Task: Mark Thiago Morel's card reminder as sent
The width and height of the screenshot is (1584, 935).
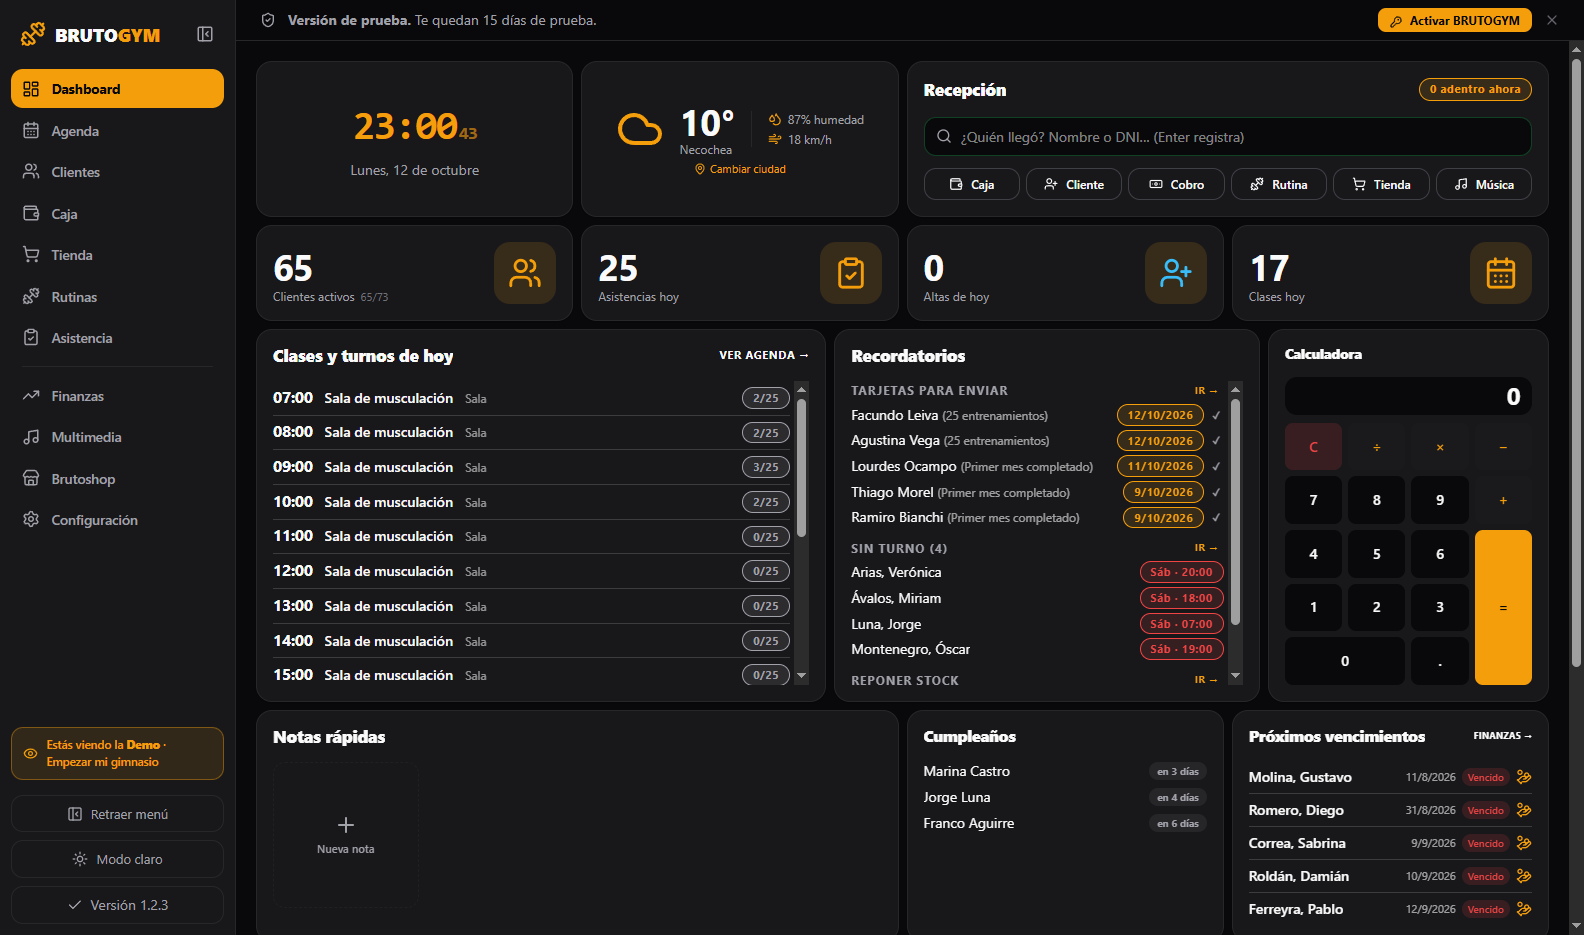Action: coord(1216,492)
